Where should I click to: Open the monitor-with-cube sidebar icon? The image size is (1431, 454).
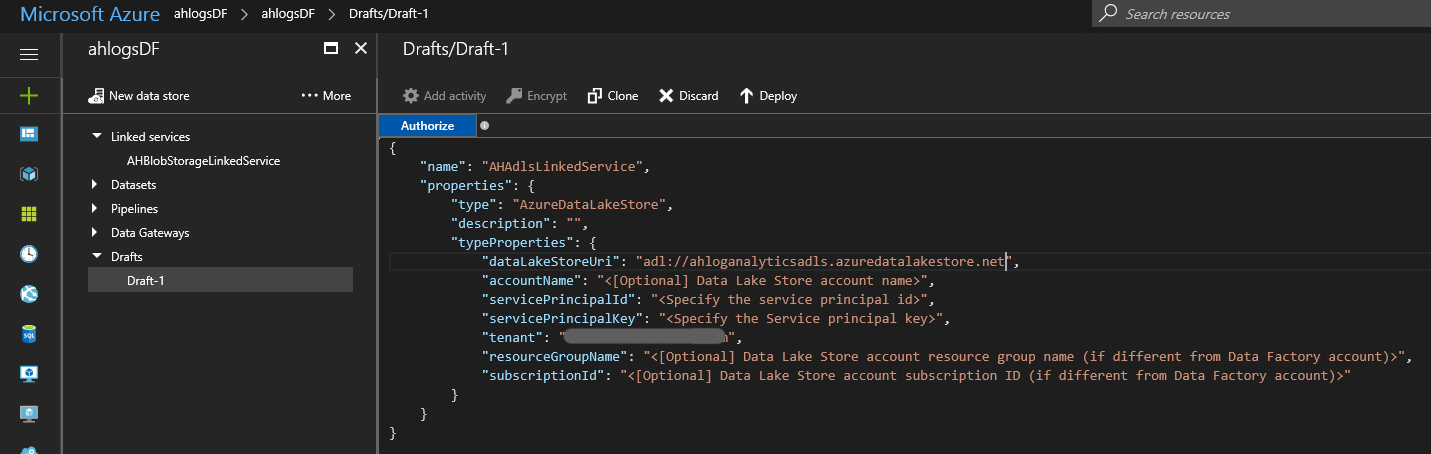pyautogui.click(x=29, y=374)
